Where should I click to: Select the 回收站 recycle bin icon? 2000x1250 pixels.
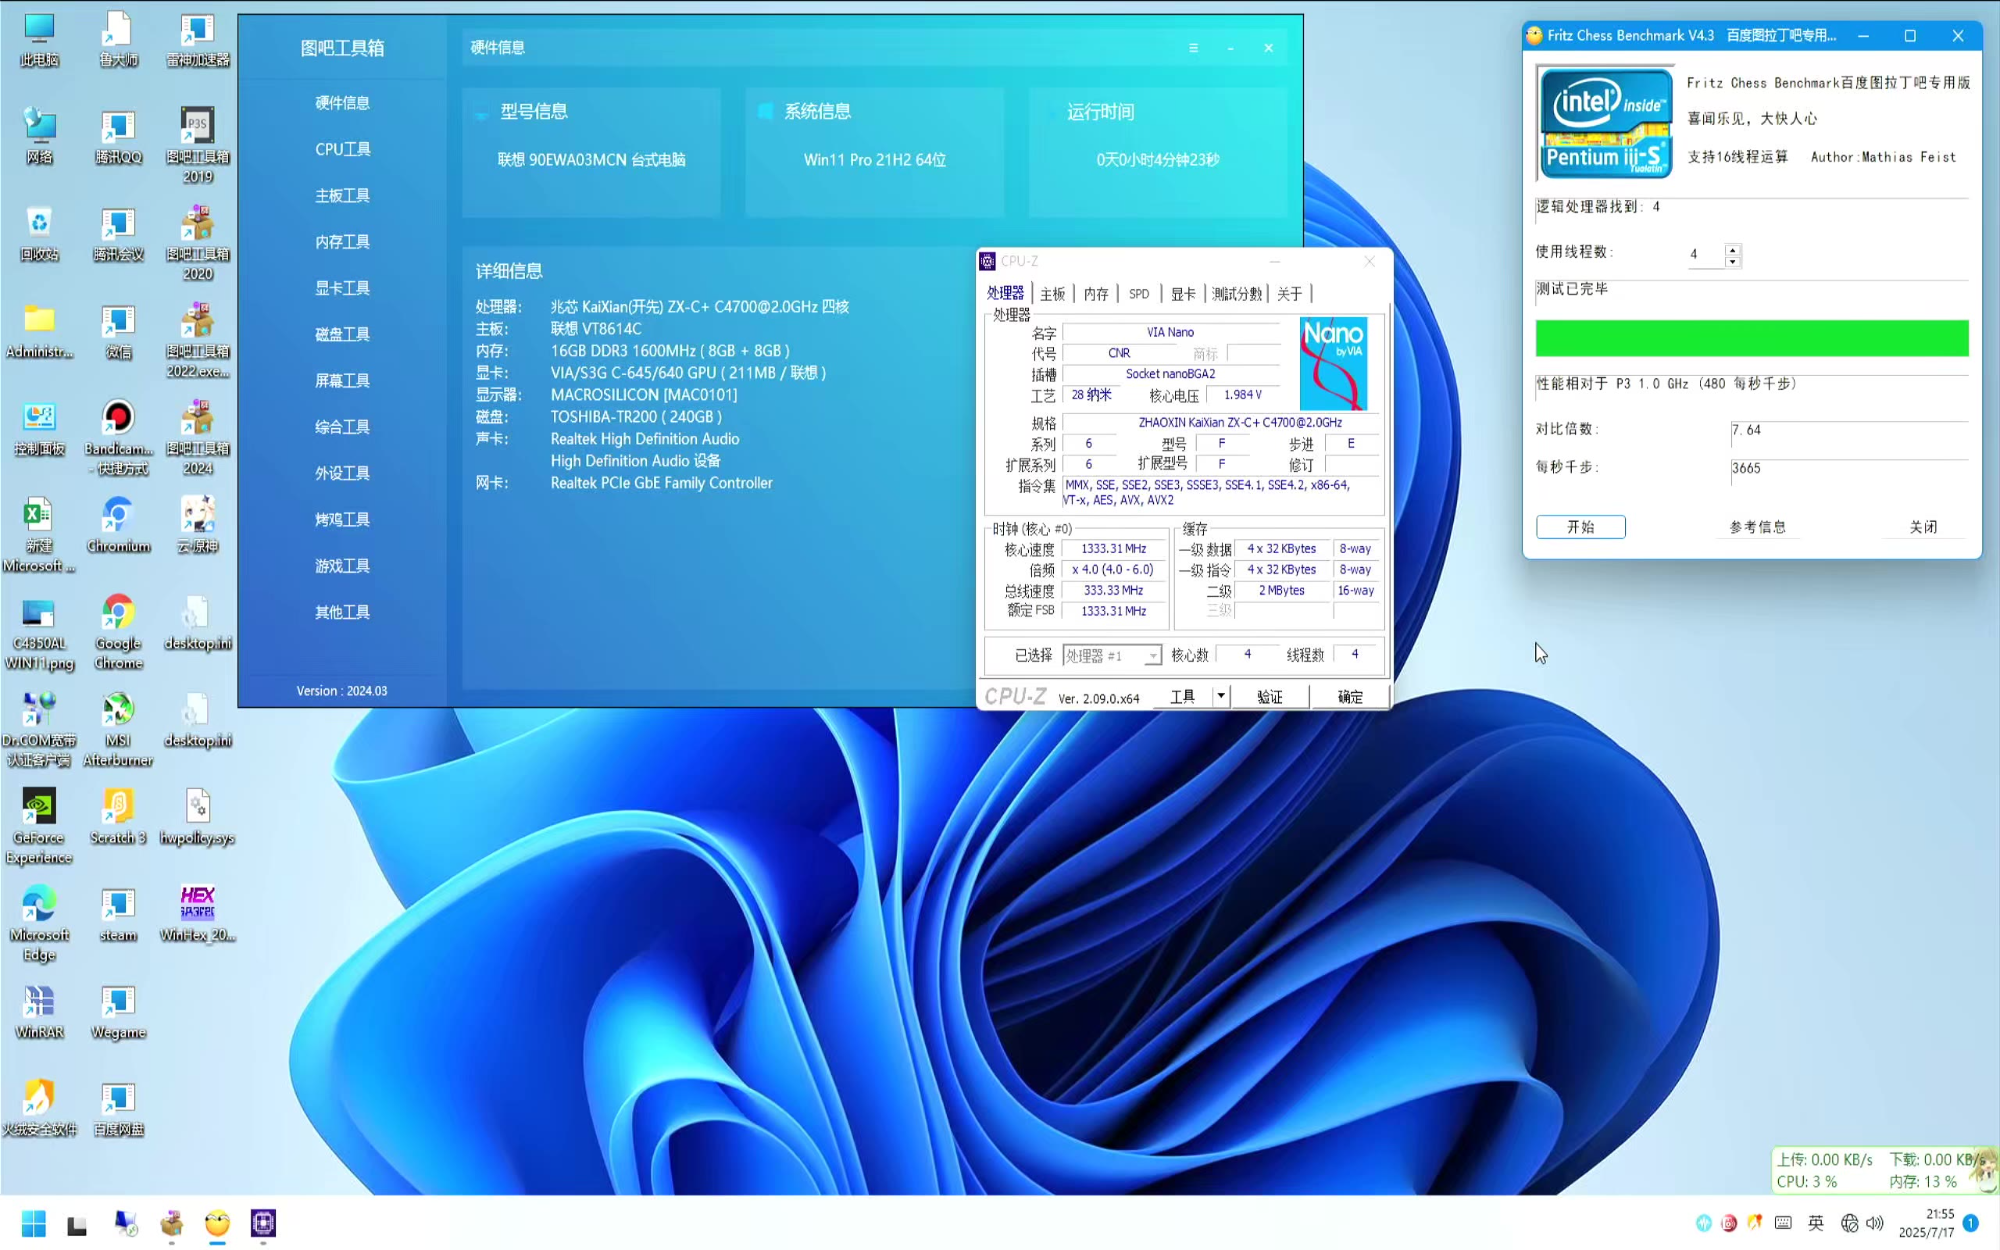[39, 234]
